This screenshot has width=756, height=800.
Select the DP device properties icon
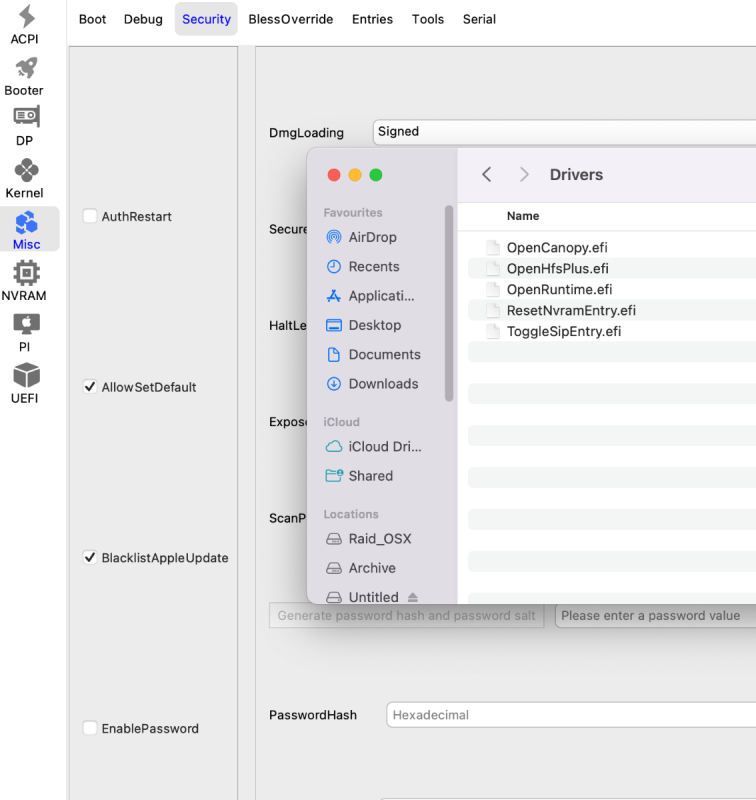tap(27, 116)
